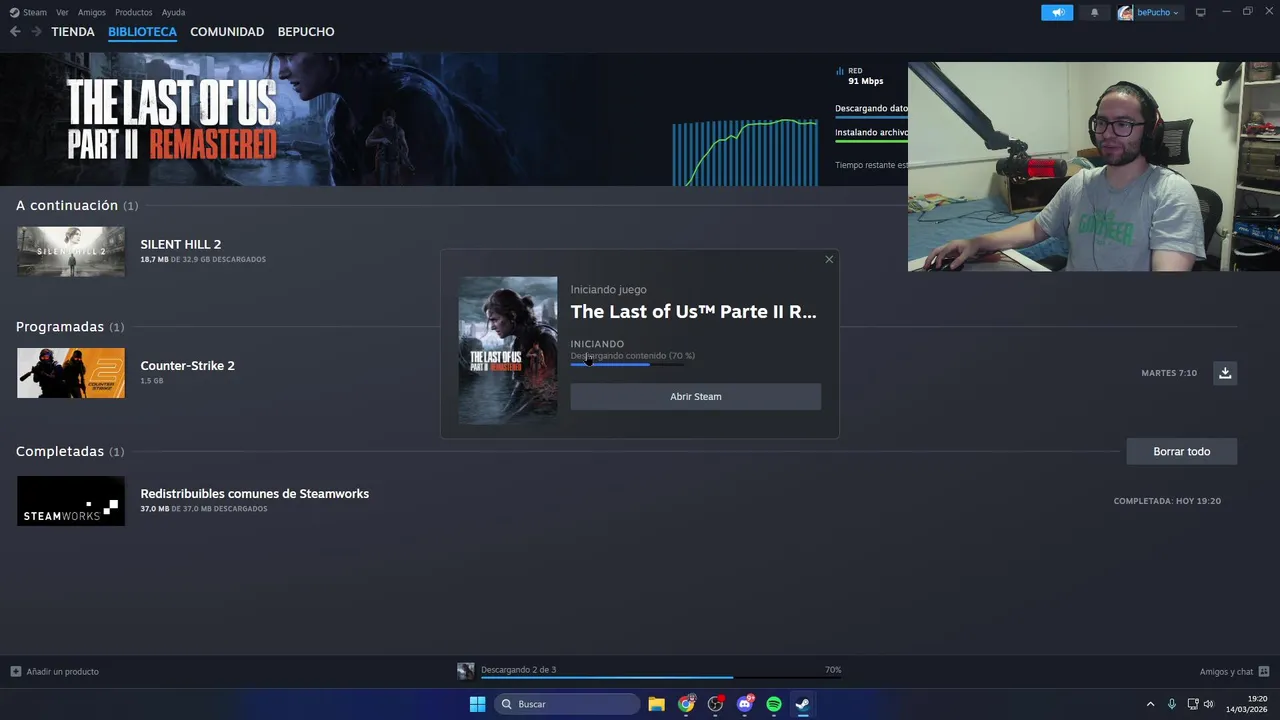Click the volume tray icon
The height and width of the screenshot is (720, 1280).
pyautogui.click(x=1209, y=704)
